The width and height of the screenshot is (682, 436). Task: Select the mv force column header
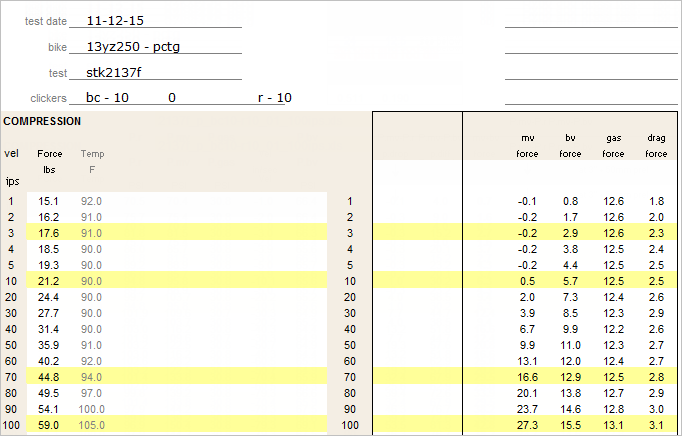tap(527, 146)
